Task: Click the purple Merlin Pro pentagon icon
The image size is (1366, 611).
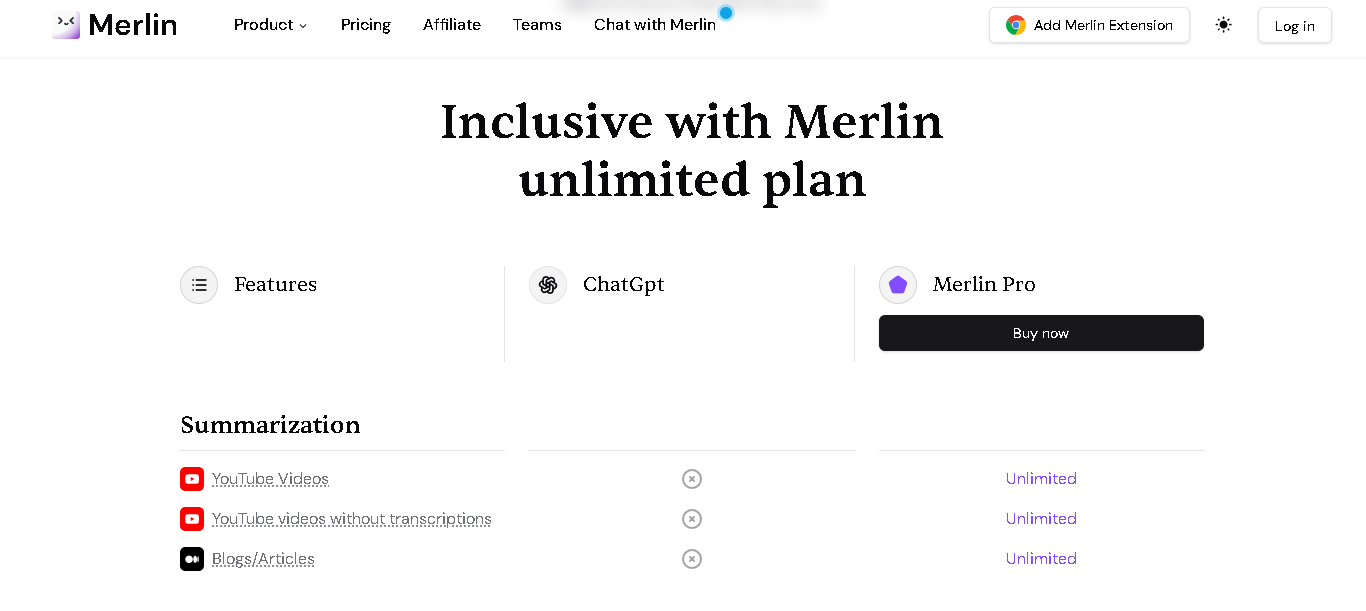Action: point(898,285)
